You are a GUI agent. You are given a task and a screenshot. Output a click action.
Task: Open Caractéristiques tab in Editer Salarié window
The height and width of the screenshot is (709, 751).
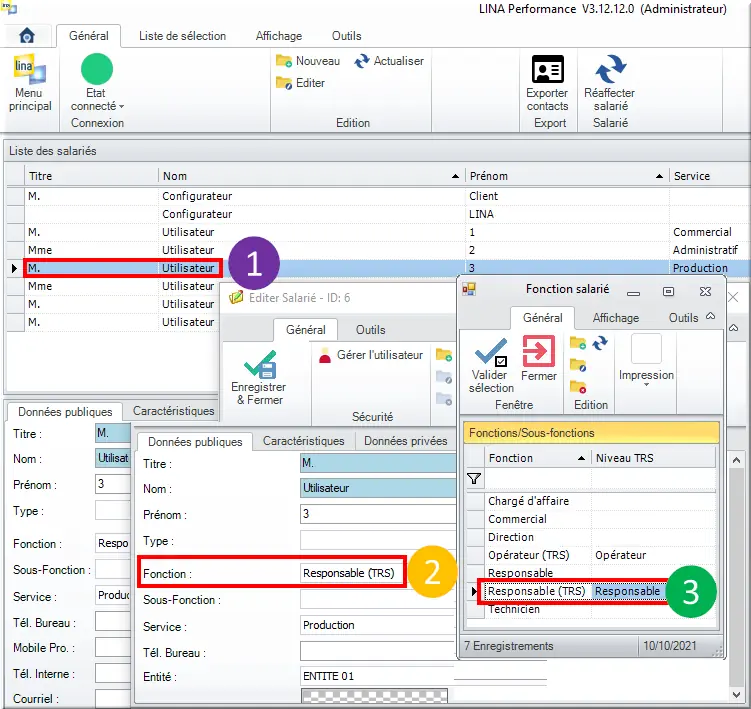(x=304, y=441)
